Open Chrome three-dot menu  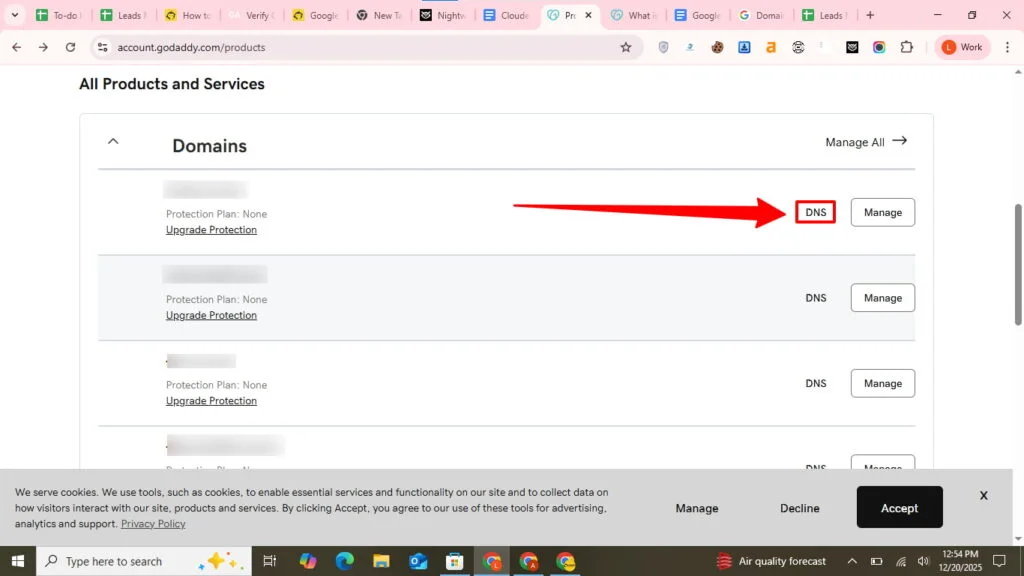pos(1007,47)
